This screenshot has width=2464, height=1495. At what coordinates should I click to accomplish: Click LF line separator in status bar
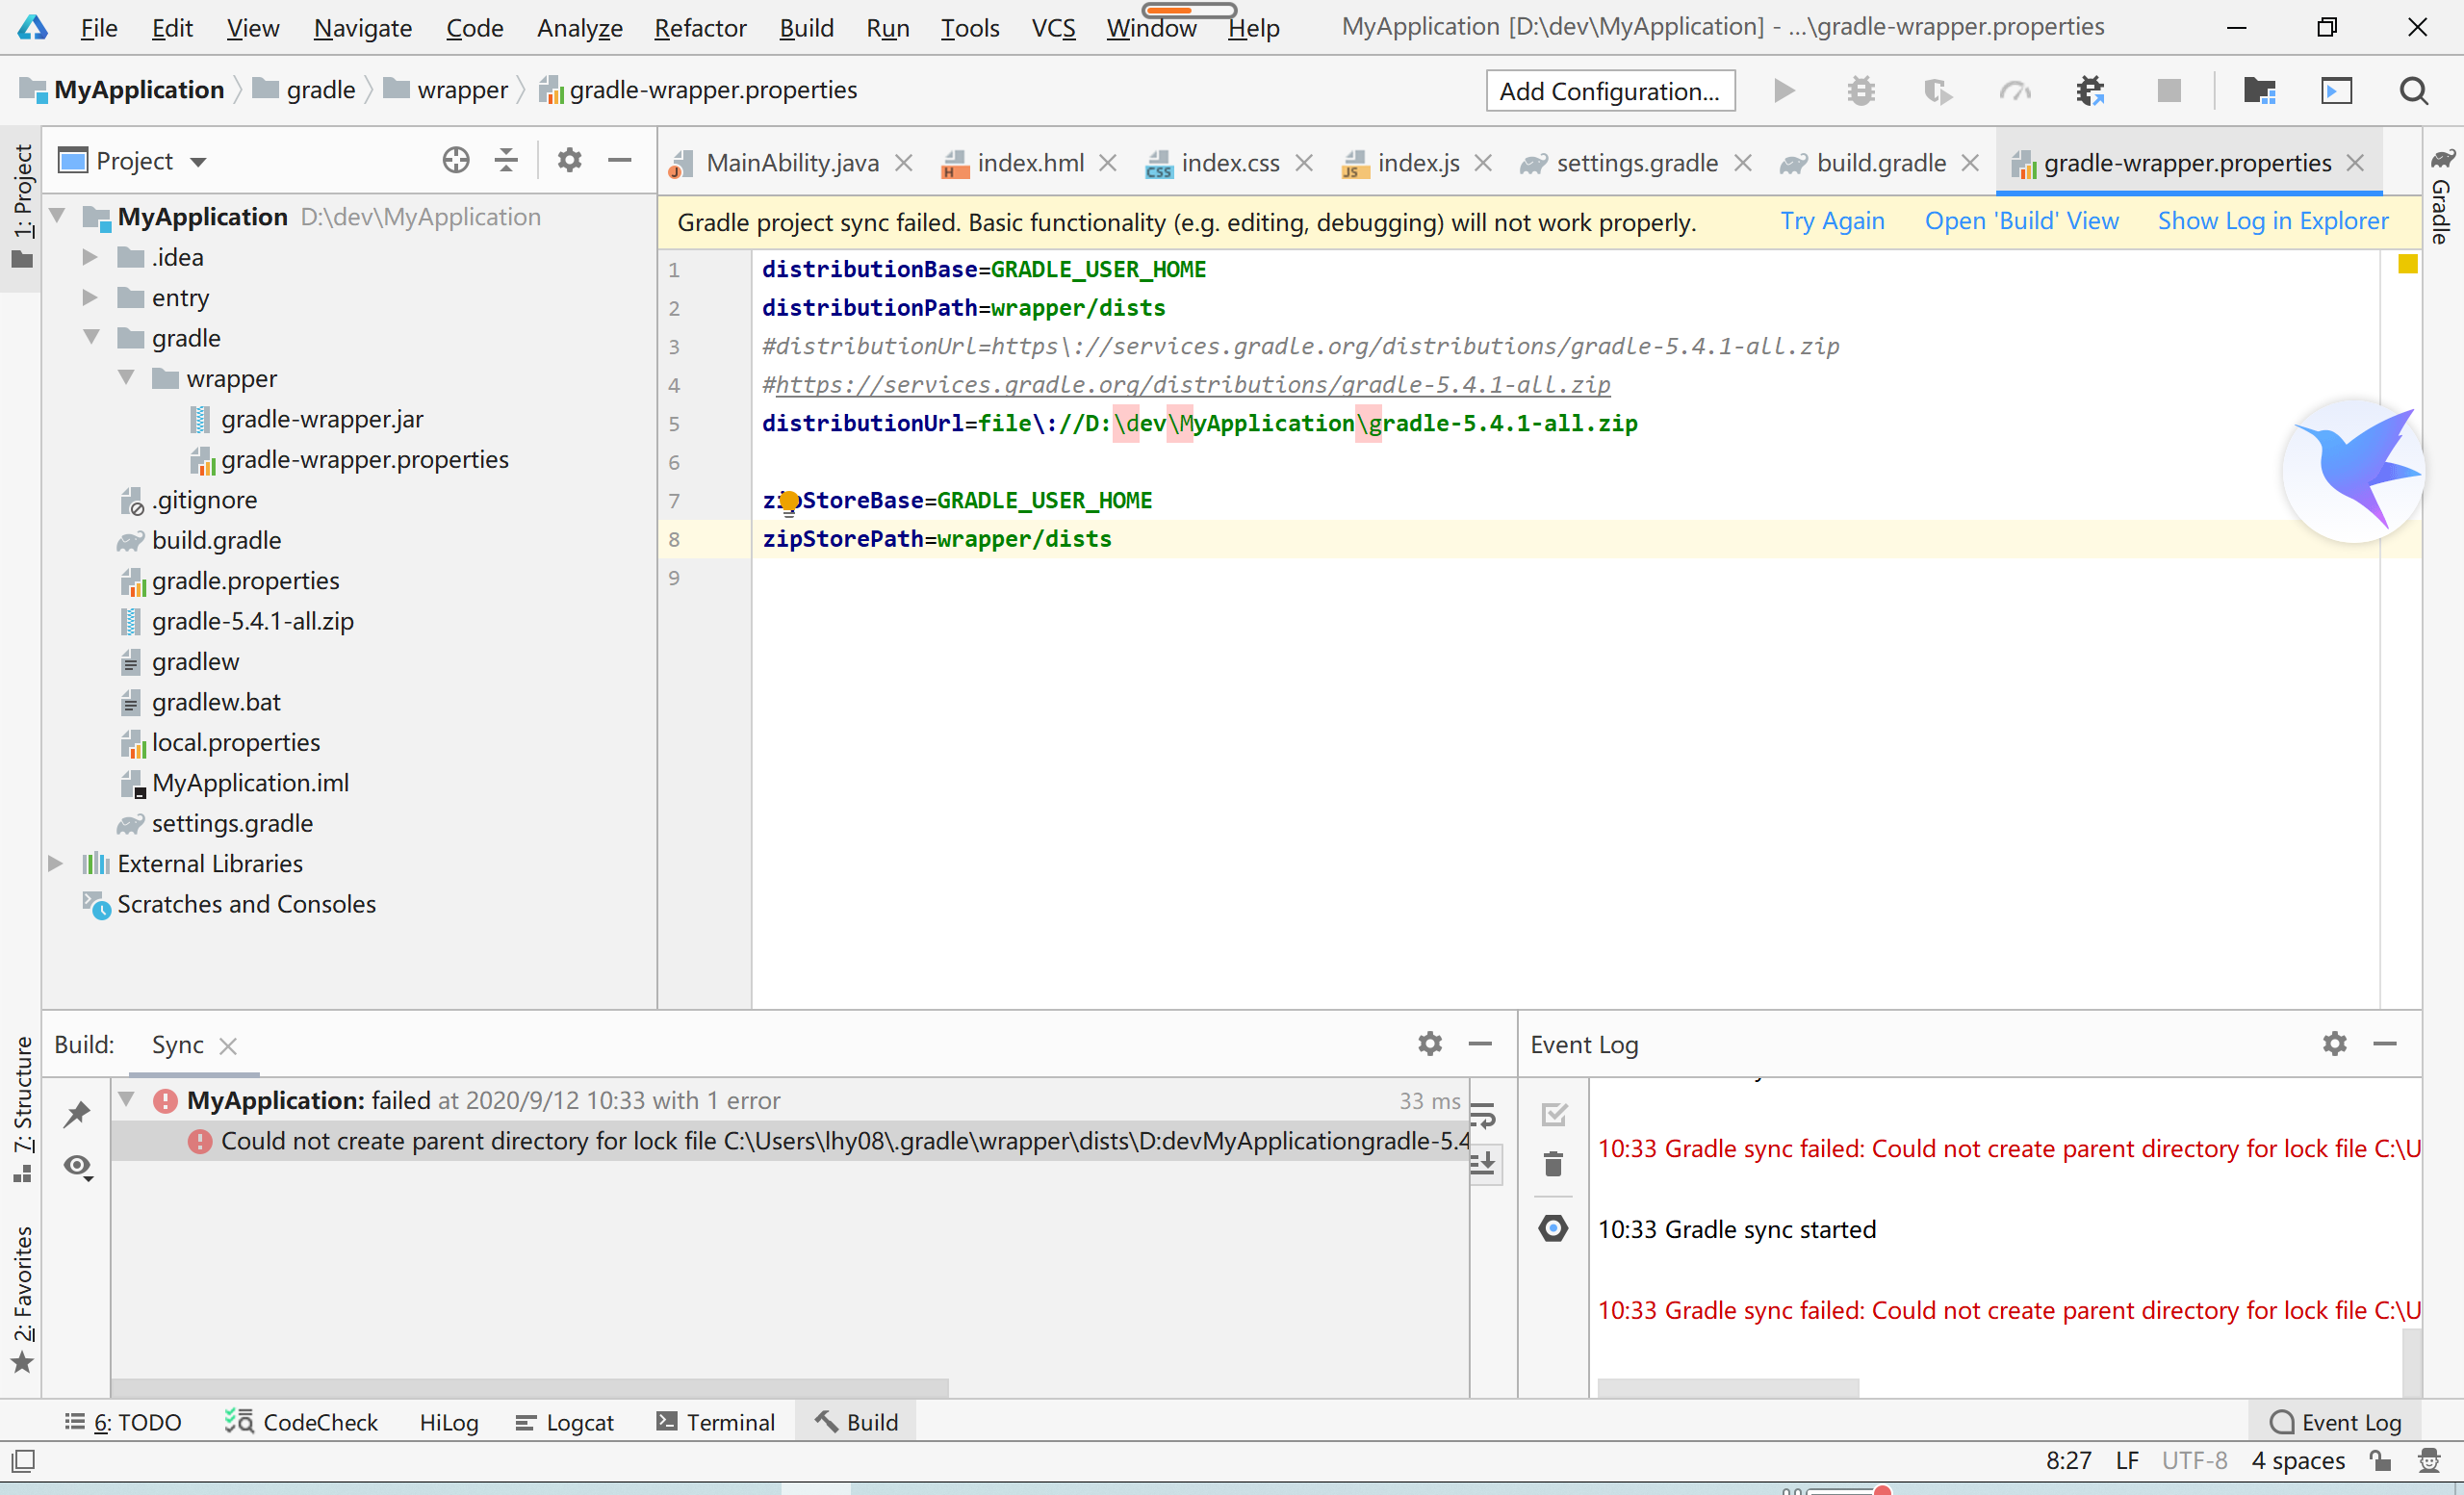pos(2127,1460)
